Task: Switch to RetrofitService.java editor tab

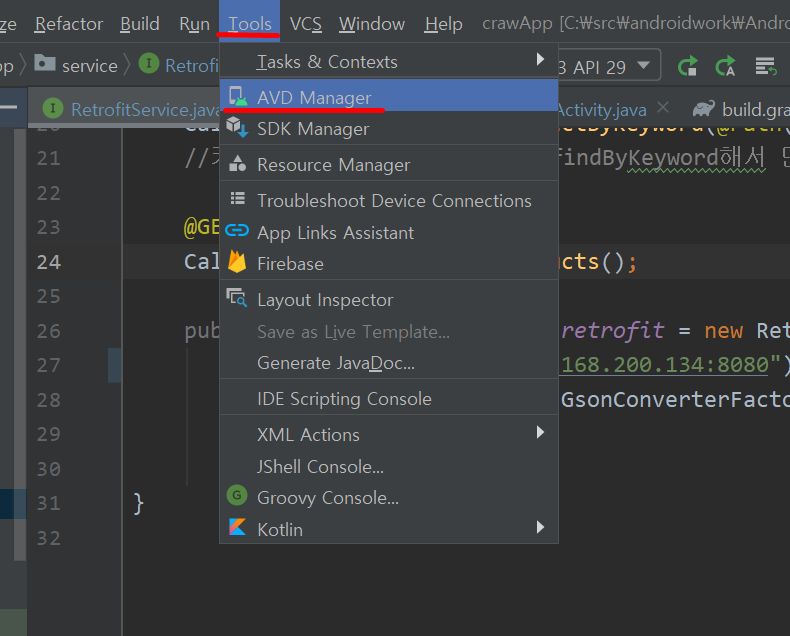Action: click(x=145, y=109)
